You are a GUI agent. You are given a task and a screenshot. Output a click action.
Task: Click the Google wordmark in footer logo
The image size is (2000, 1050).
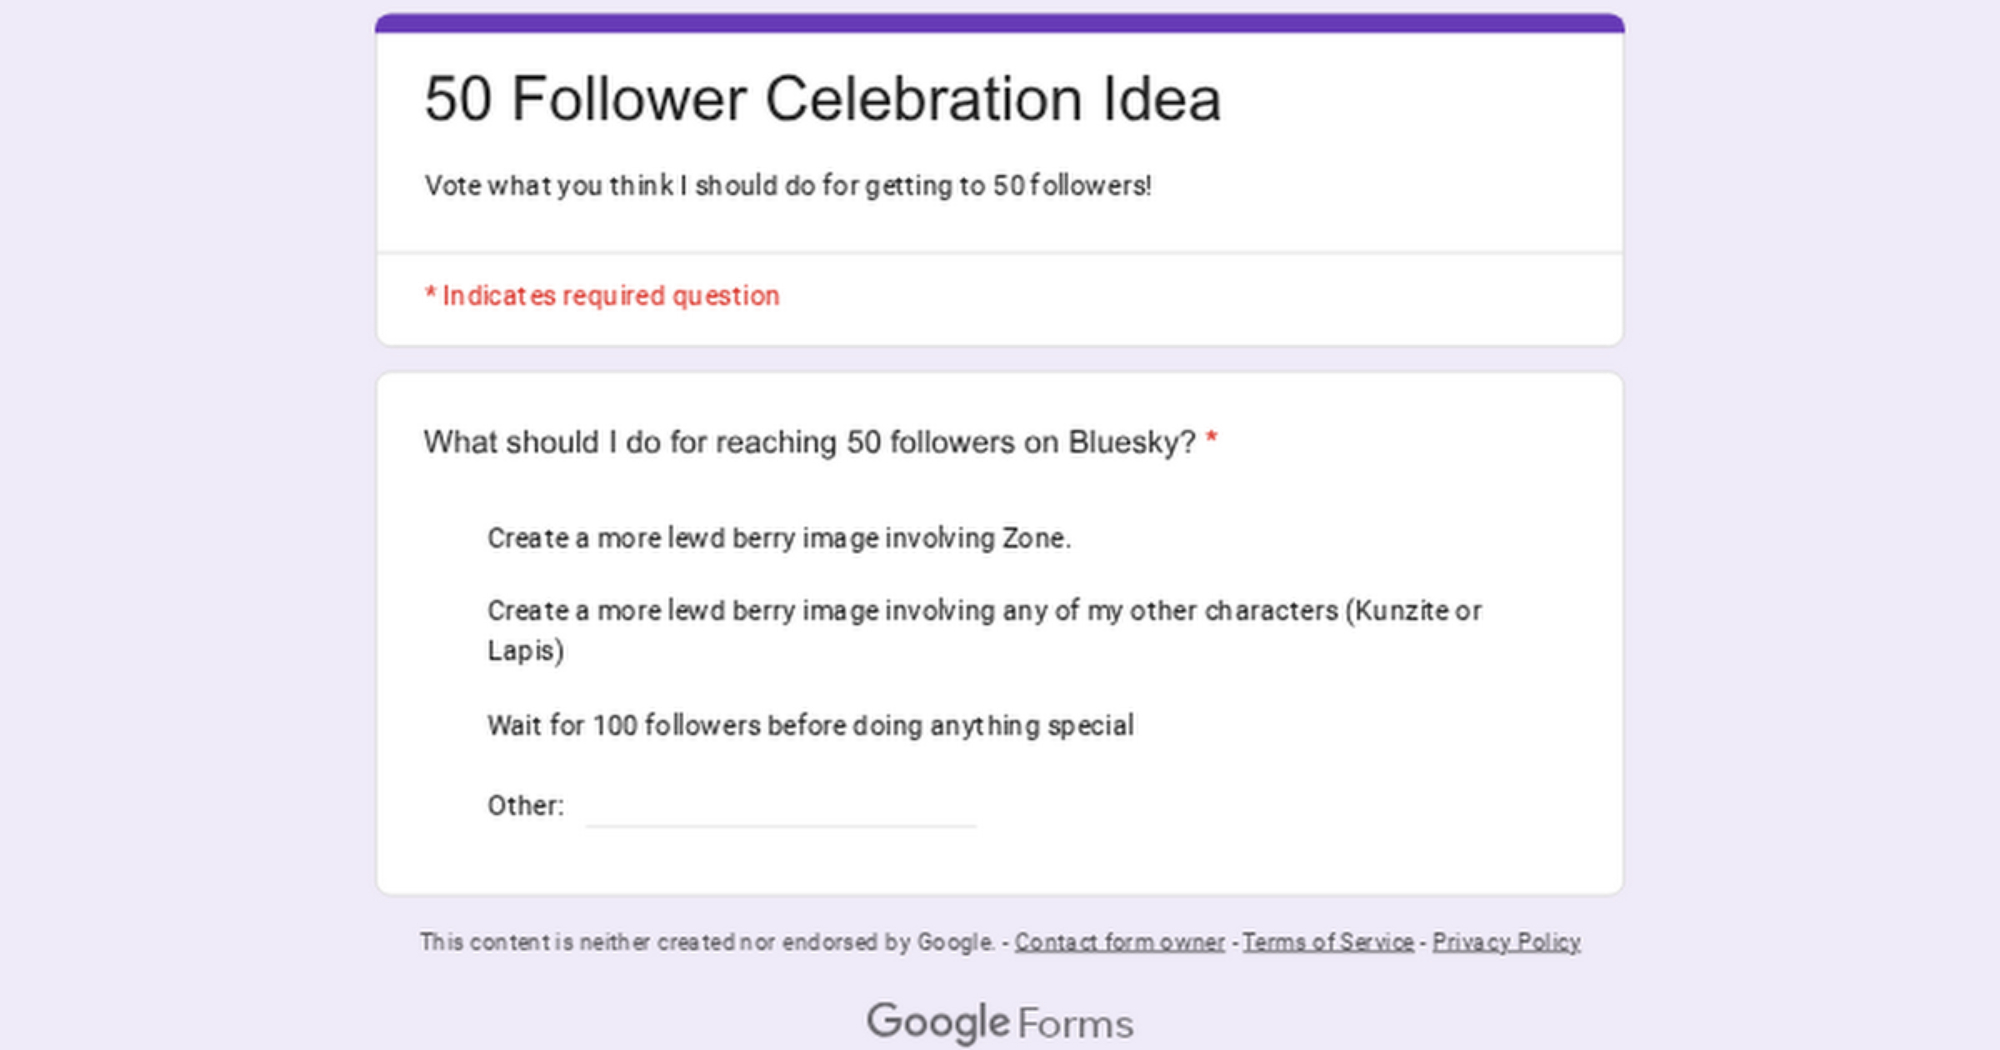pos(938,1022)
